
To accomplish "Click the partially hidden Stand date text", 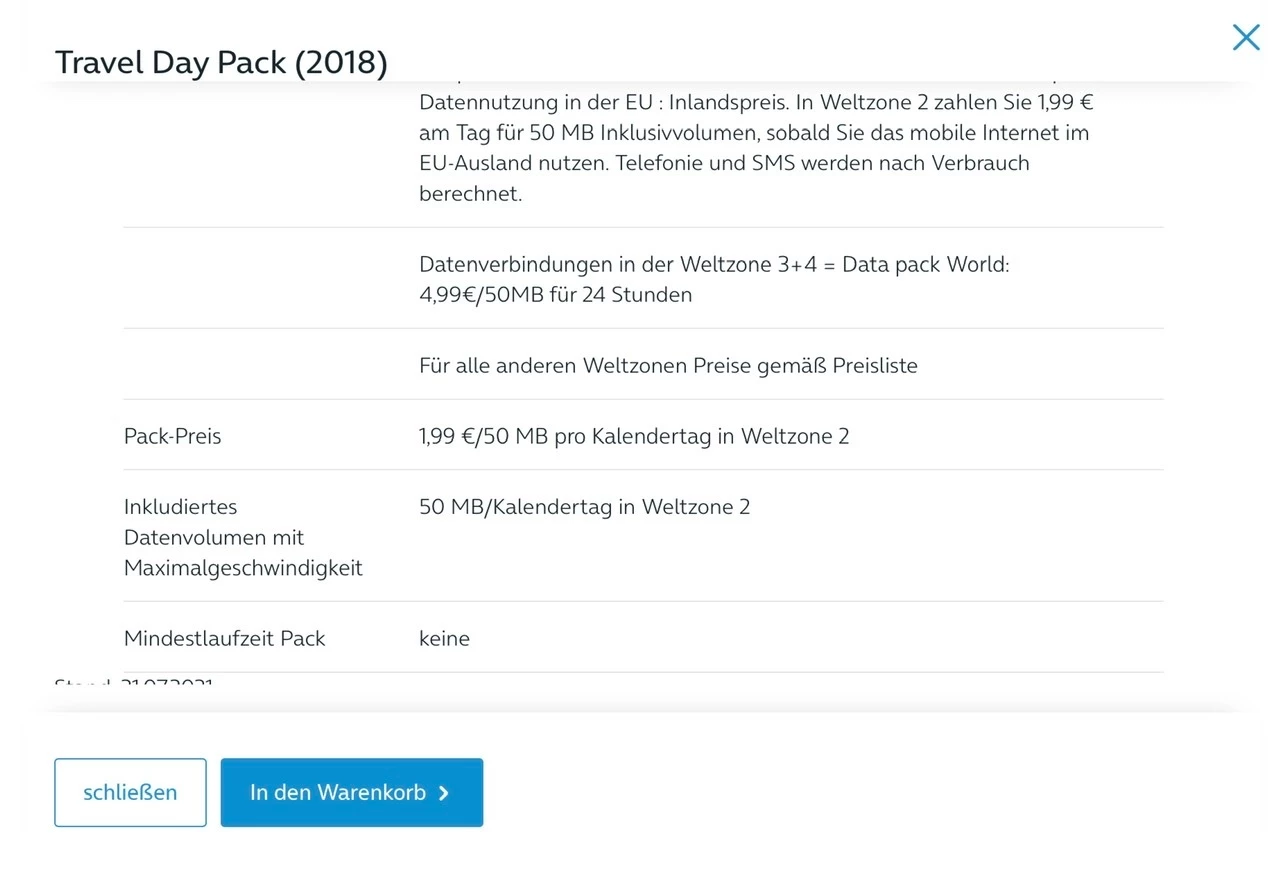I will pos(133,685).
